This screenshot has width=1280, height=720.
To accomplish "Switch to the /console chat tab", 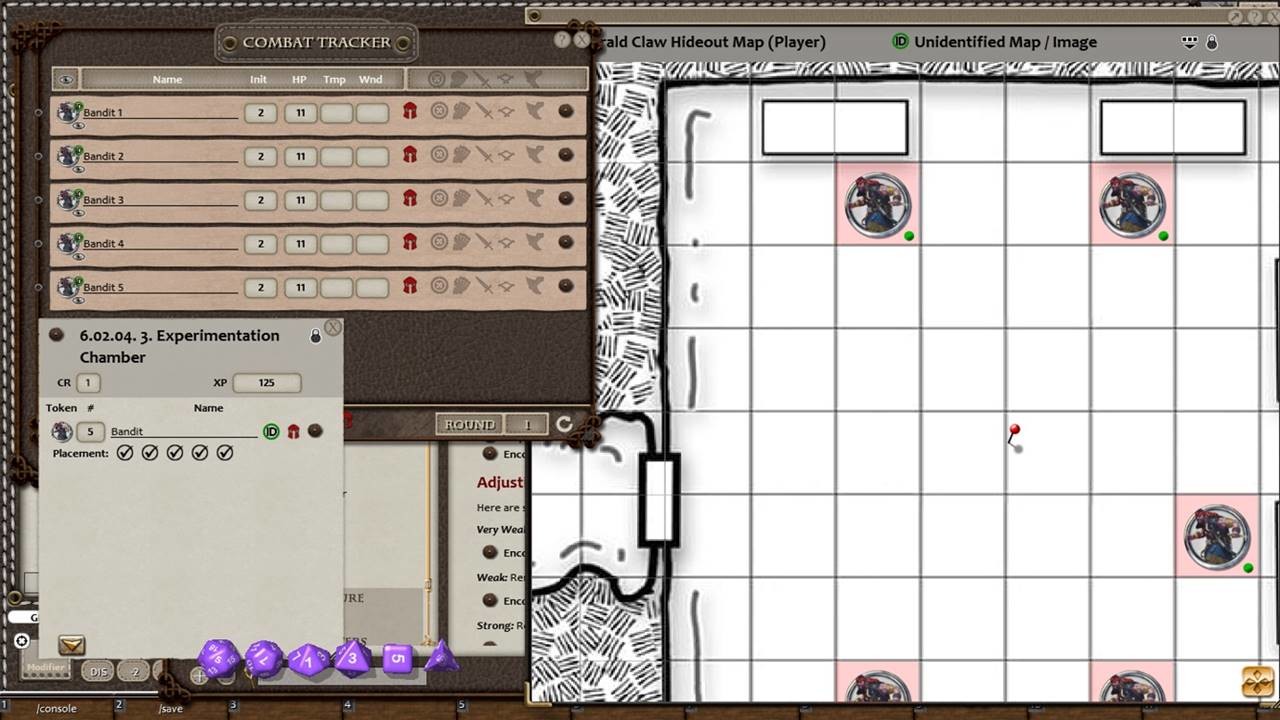I will pos(57,708).
